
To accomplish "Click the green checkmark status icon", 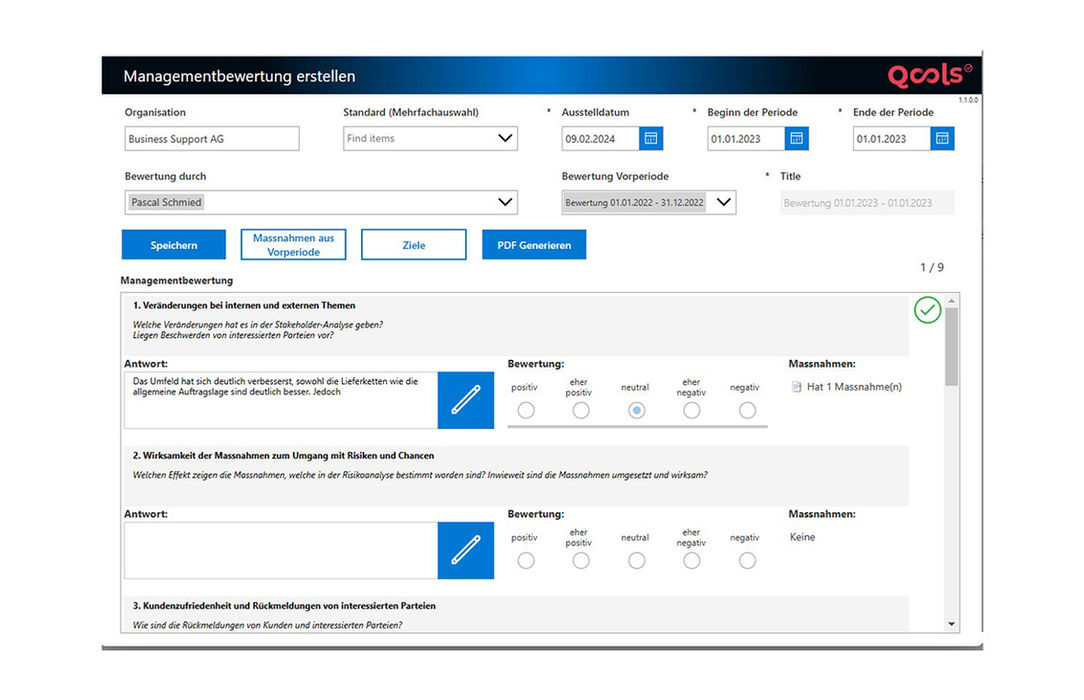I will tap(927, 310).
